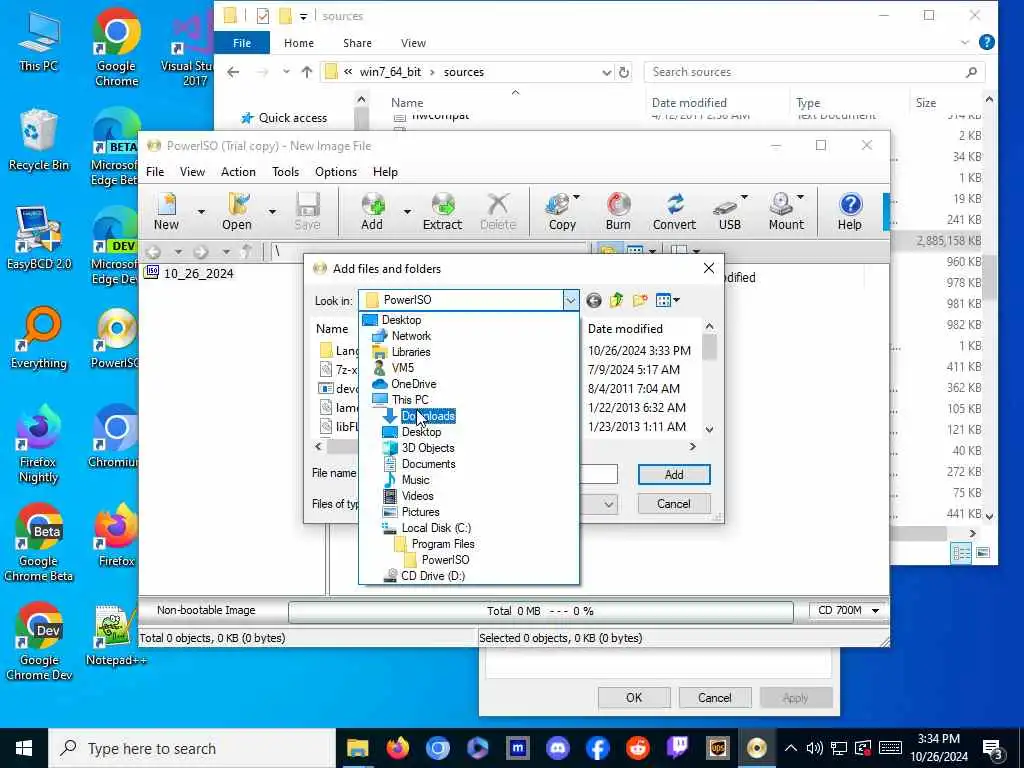Screen dimensions: 1024x768
Task: Select Local Disk (C:) in the list
Action: click(436, 528)
